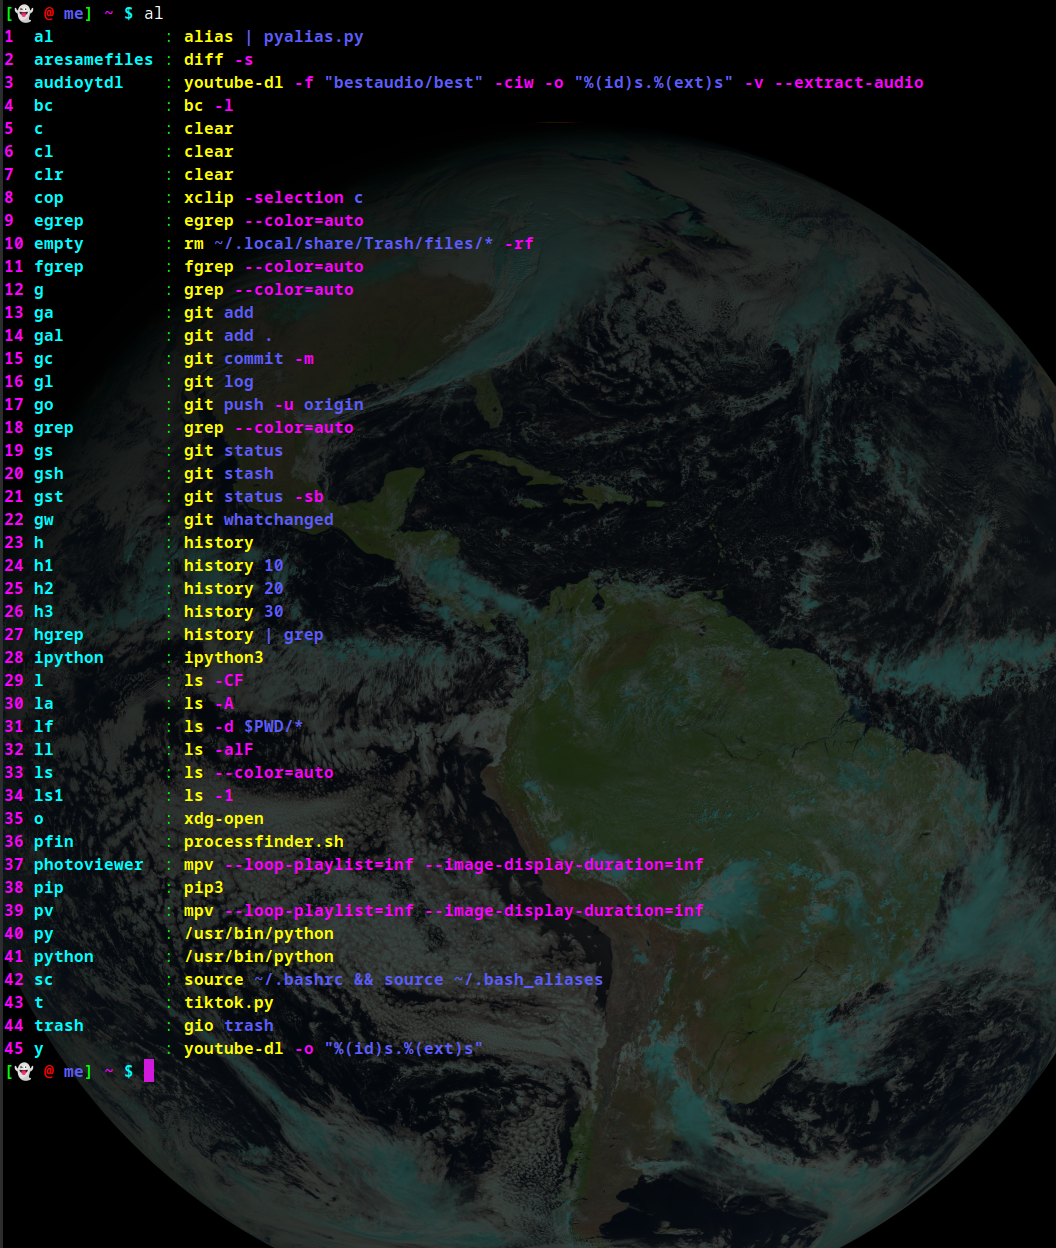The height and width of the screenshot is (1248, 1056).
Task: Click the 'photoviewer' alias name
Action: [88, 864]
